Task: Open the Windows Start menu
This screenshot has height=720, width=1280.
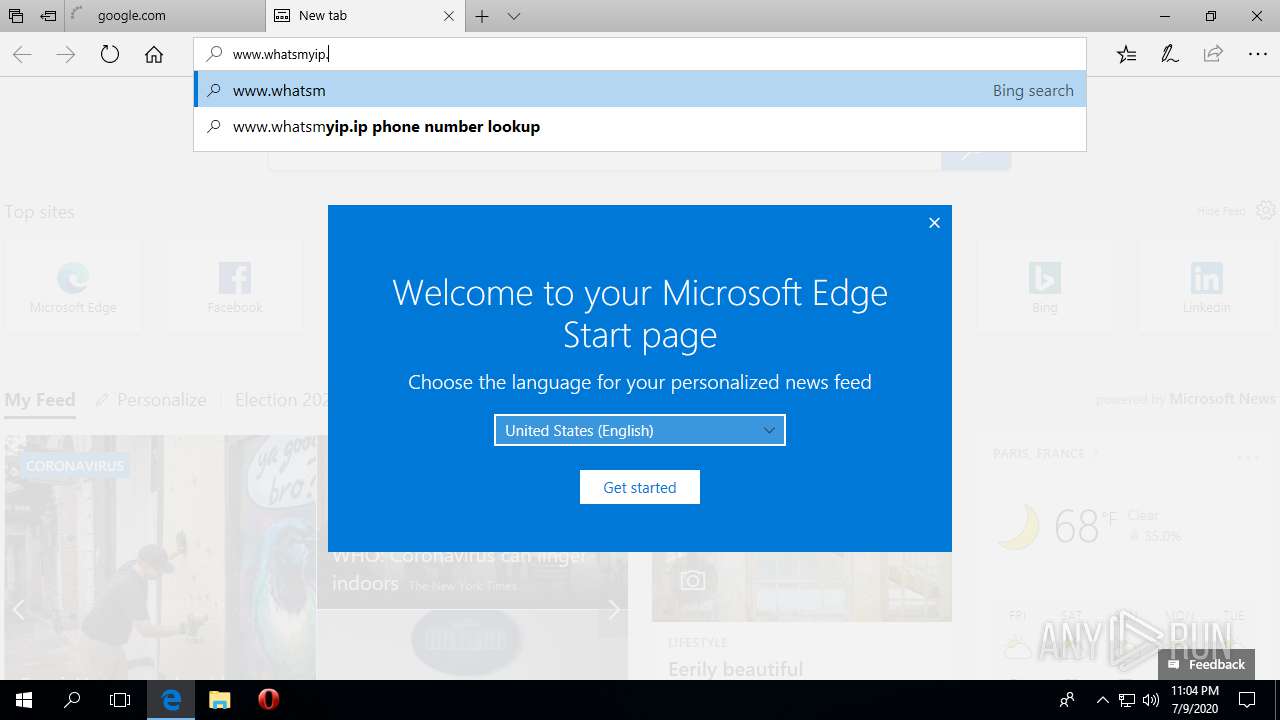Action: tap(24, 700)
